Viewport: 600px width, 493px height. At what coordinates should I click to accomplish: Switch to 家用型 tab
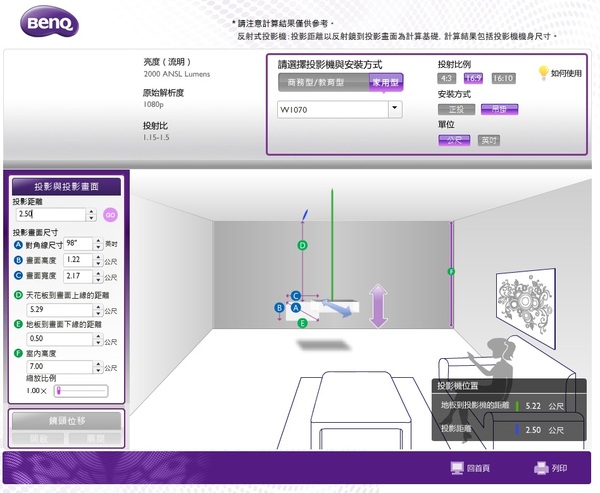pyautogui.click(x=386, y=82)
